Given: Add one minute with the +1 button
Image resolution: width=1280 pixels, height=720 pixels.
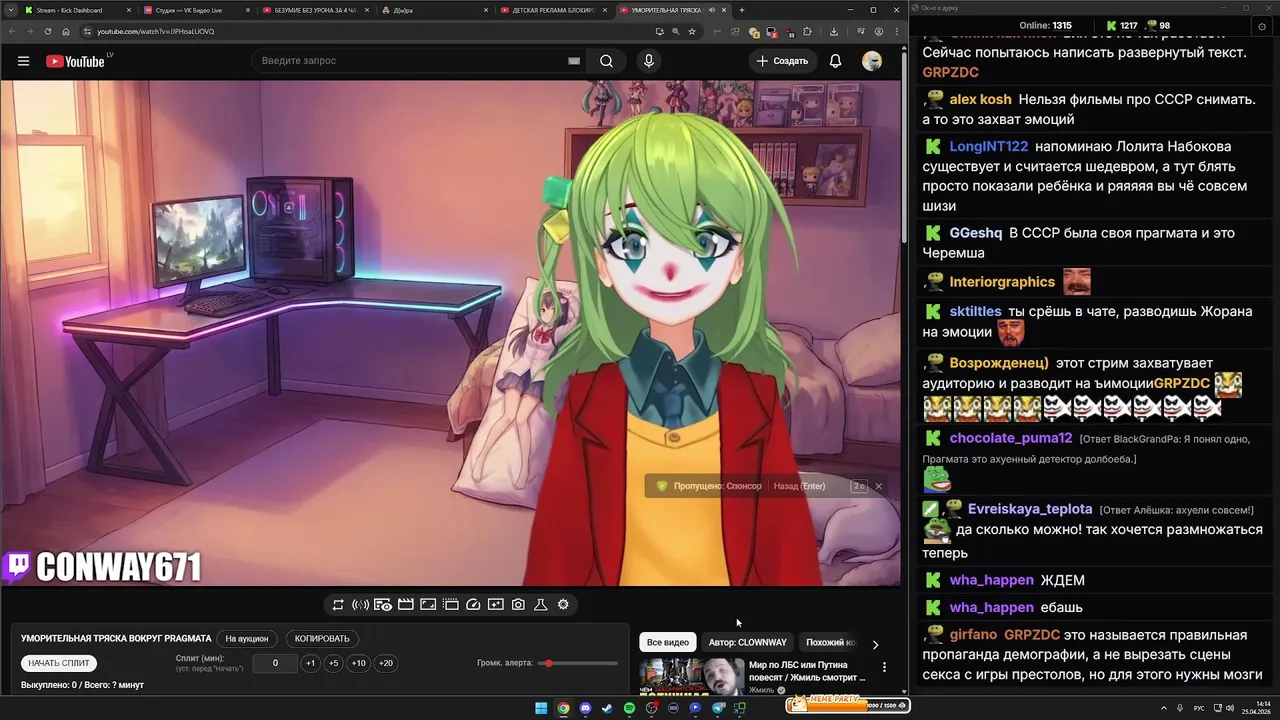Looking at the screenshot, I should tap(310, 663).
